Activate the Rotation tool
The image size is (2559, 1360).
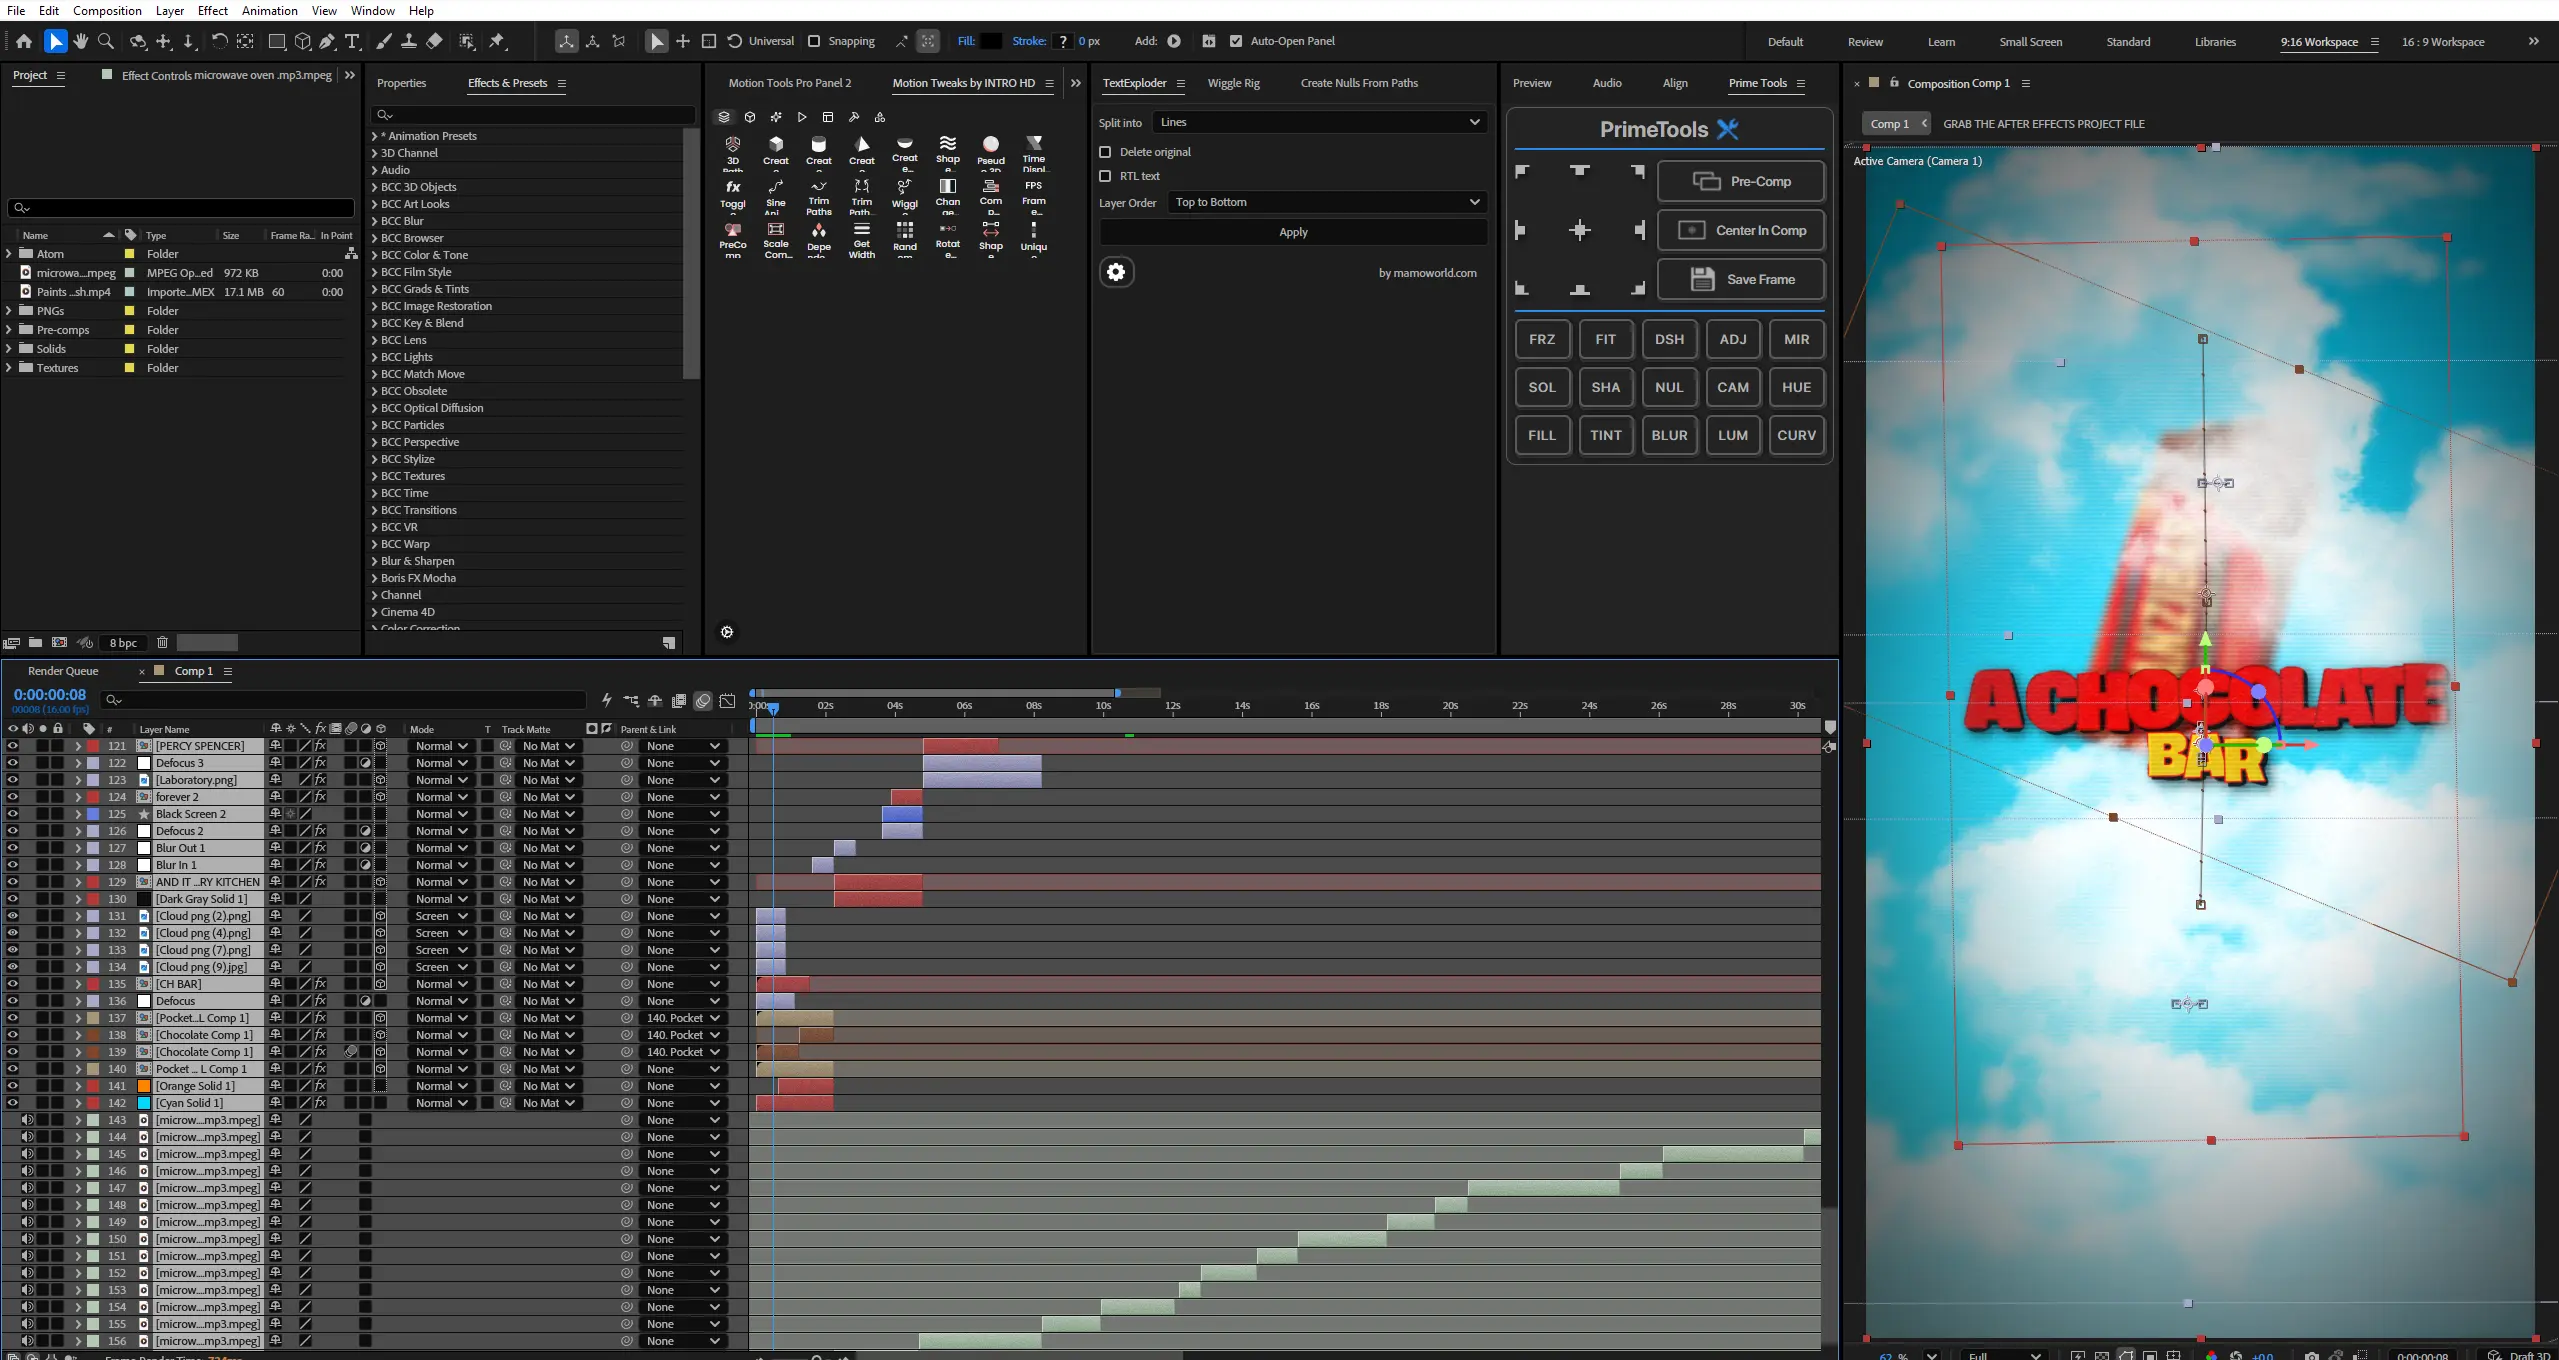[219, 41]
